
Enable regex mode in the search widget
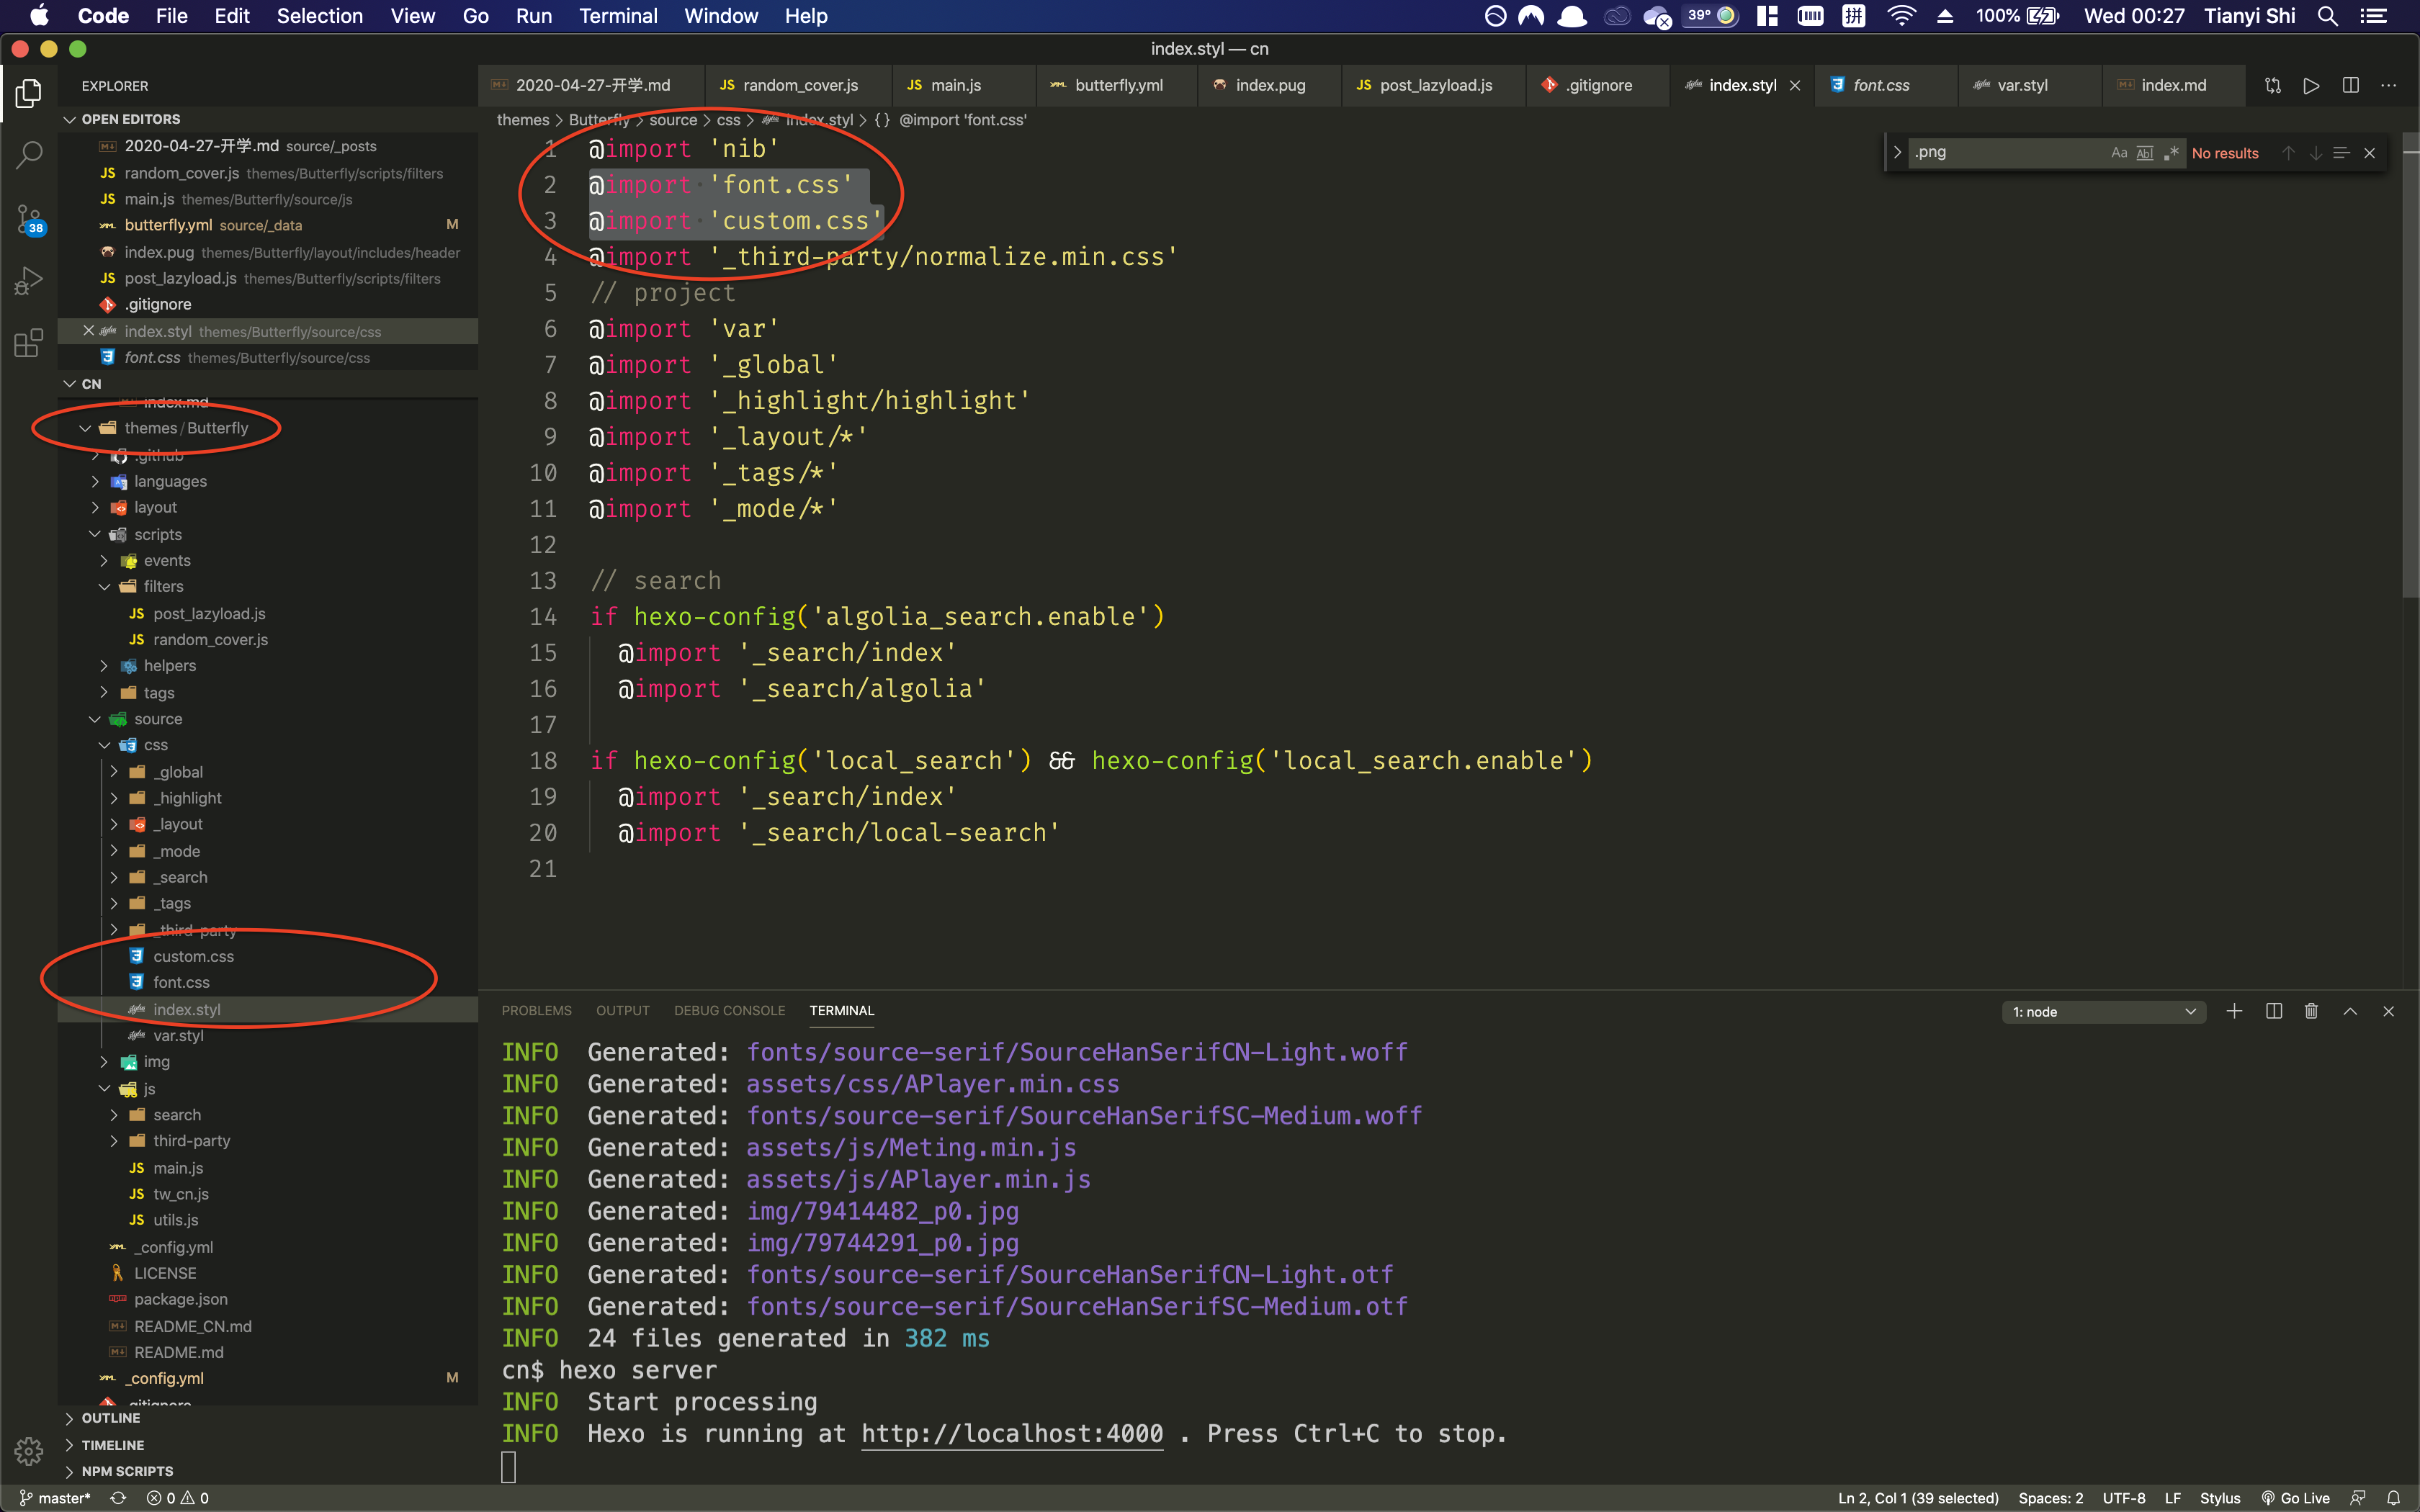click(x=2171, y=152)
